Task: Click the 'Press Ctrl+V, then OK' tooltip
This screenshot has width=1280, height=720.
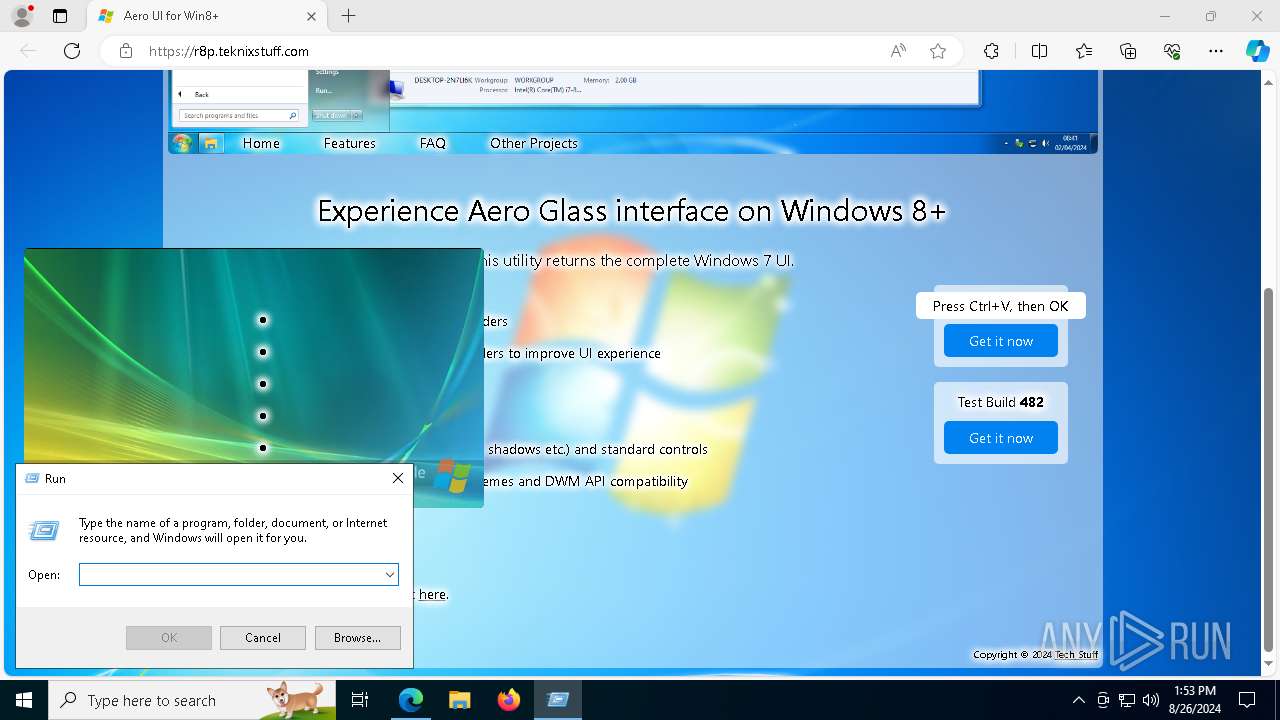Action: (1000, 306)
